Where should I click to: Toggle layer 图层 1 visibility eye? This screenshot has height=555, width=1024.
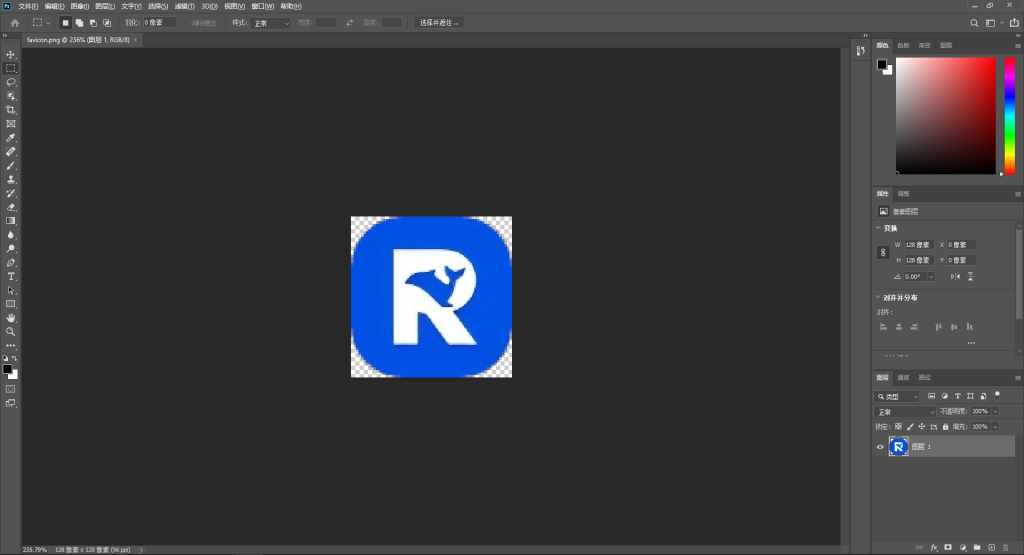880,447
